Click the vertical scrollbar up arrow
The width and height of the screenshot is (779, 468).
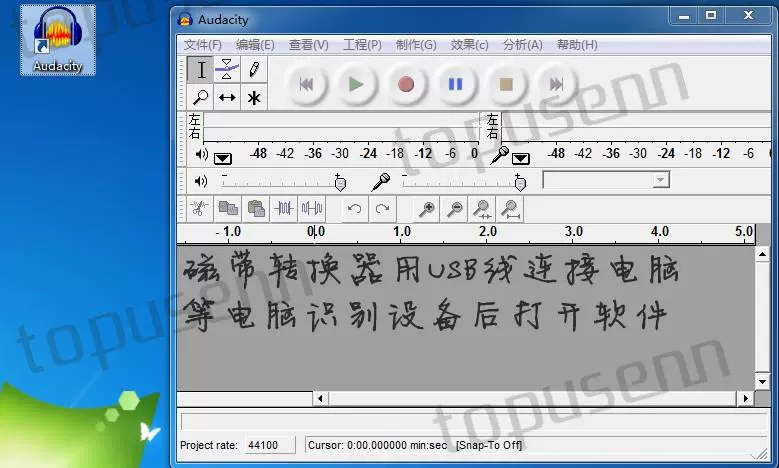tap(763, 255)
